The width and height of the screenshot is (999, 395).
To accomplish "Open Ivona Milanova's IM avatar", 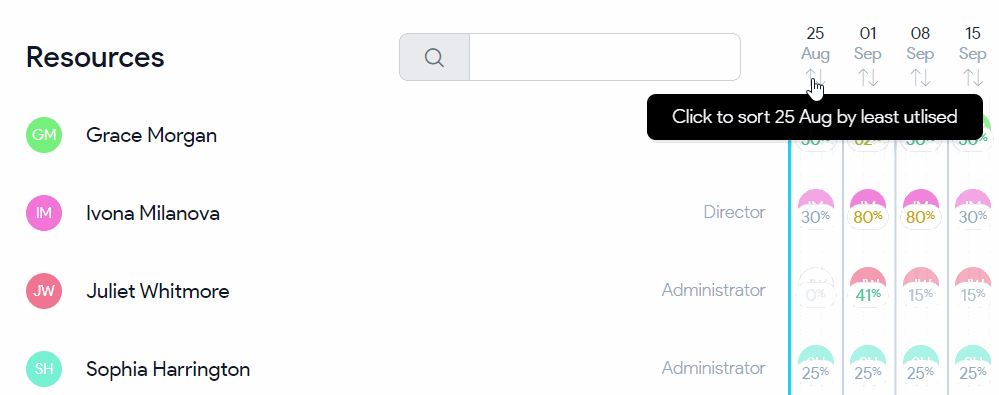I will [43, 213].
